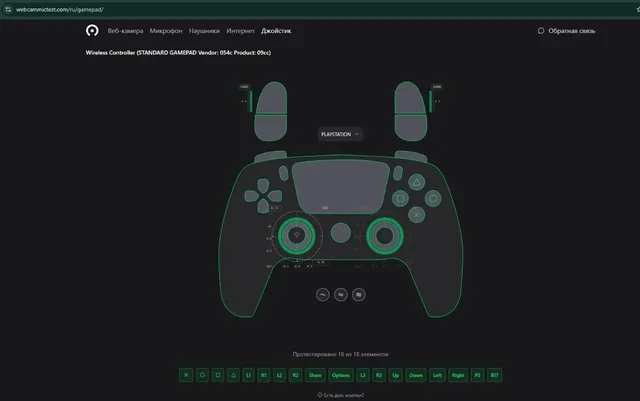Expand the PLAYSTATION layout dropdown
Screen dimensions: 640x401
click(x=340, y=134)
